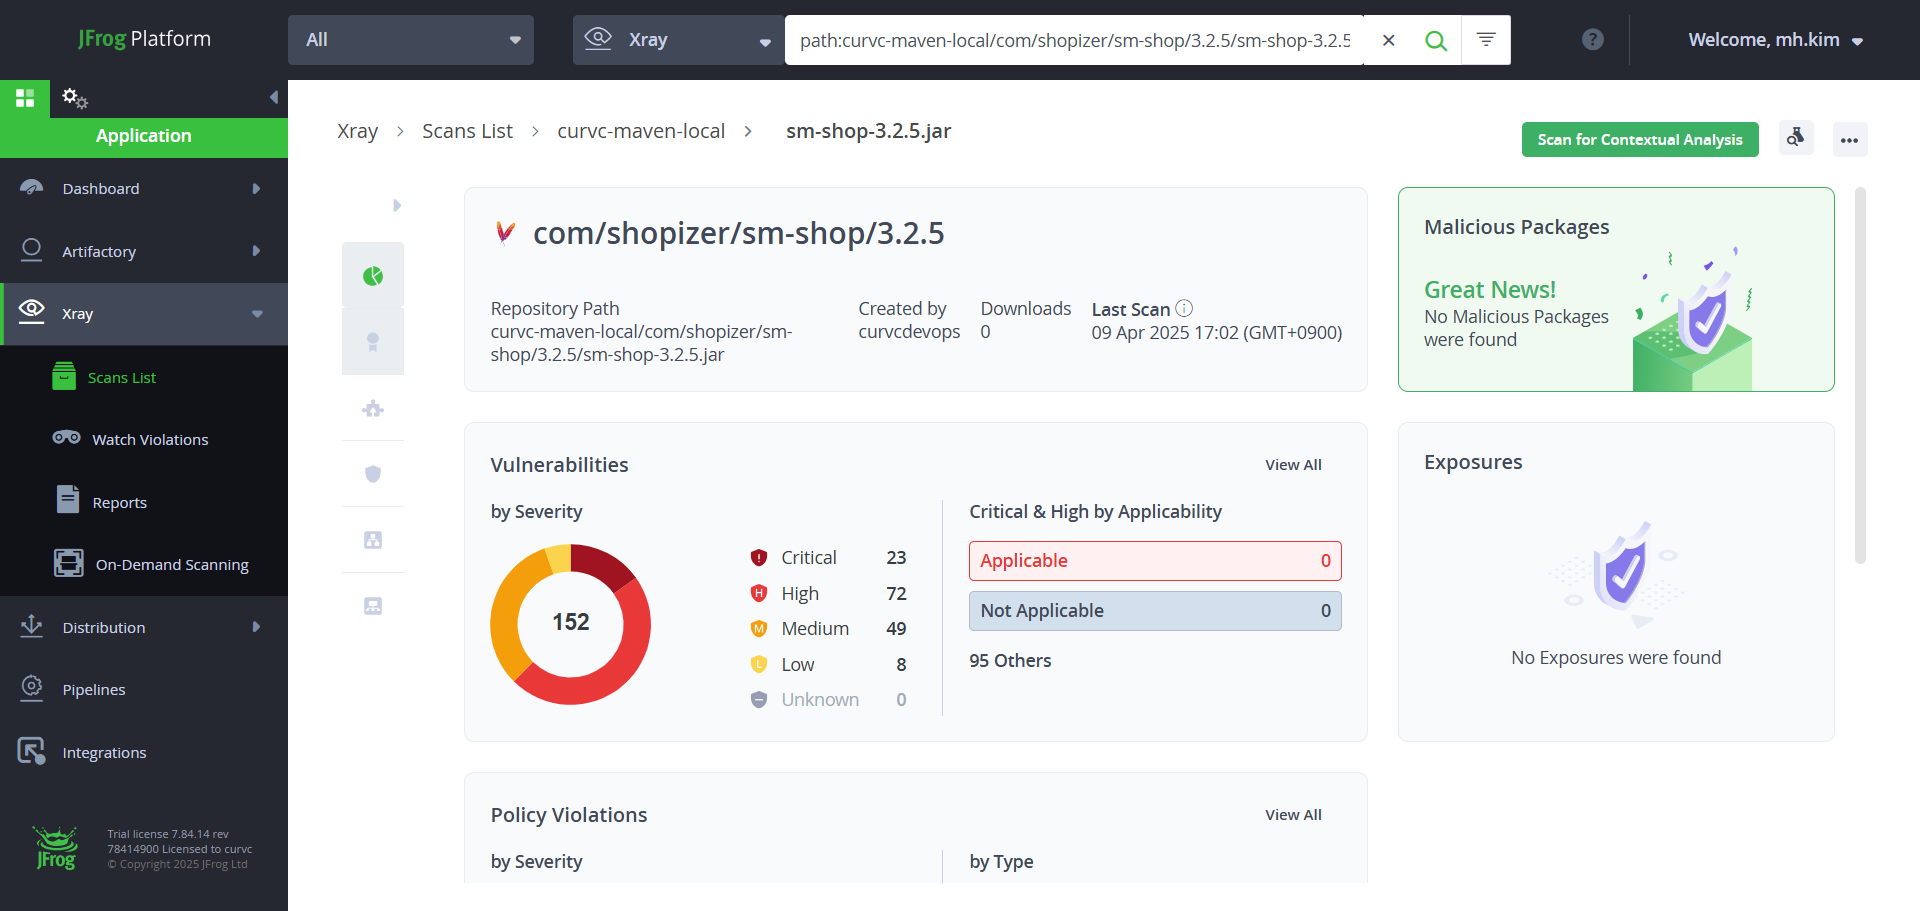This screenshot has width=1920, height=911.
Task: Open the All repositories dropdown
Action: point(411,40)
